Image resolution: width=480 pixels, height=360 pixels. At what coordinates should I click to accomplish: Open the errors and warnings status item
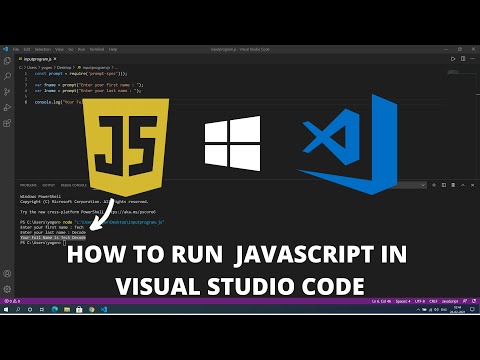click(x=12, y=301)
